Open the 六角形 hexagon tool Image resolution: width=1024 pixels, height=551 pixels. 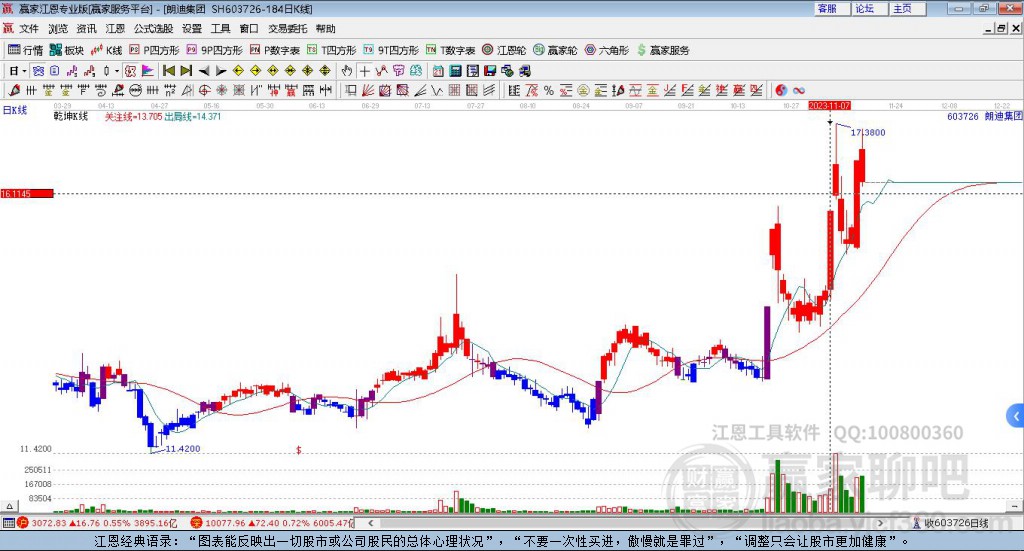click(x=607, y=50)
